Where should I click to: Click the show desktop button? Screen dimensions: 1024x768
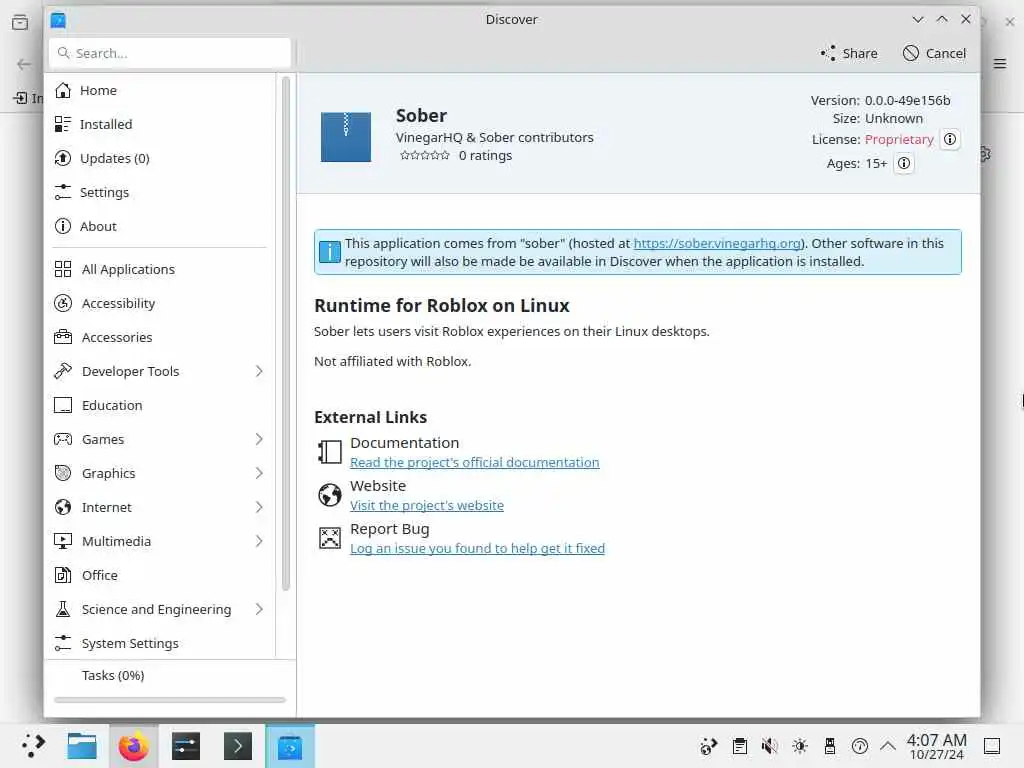(x=993, y=746)
